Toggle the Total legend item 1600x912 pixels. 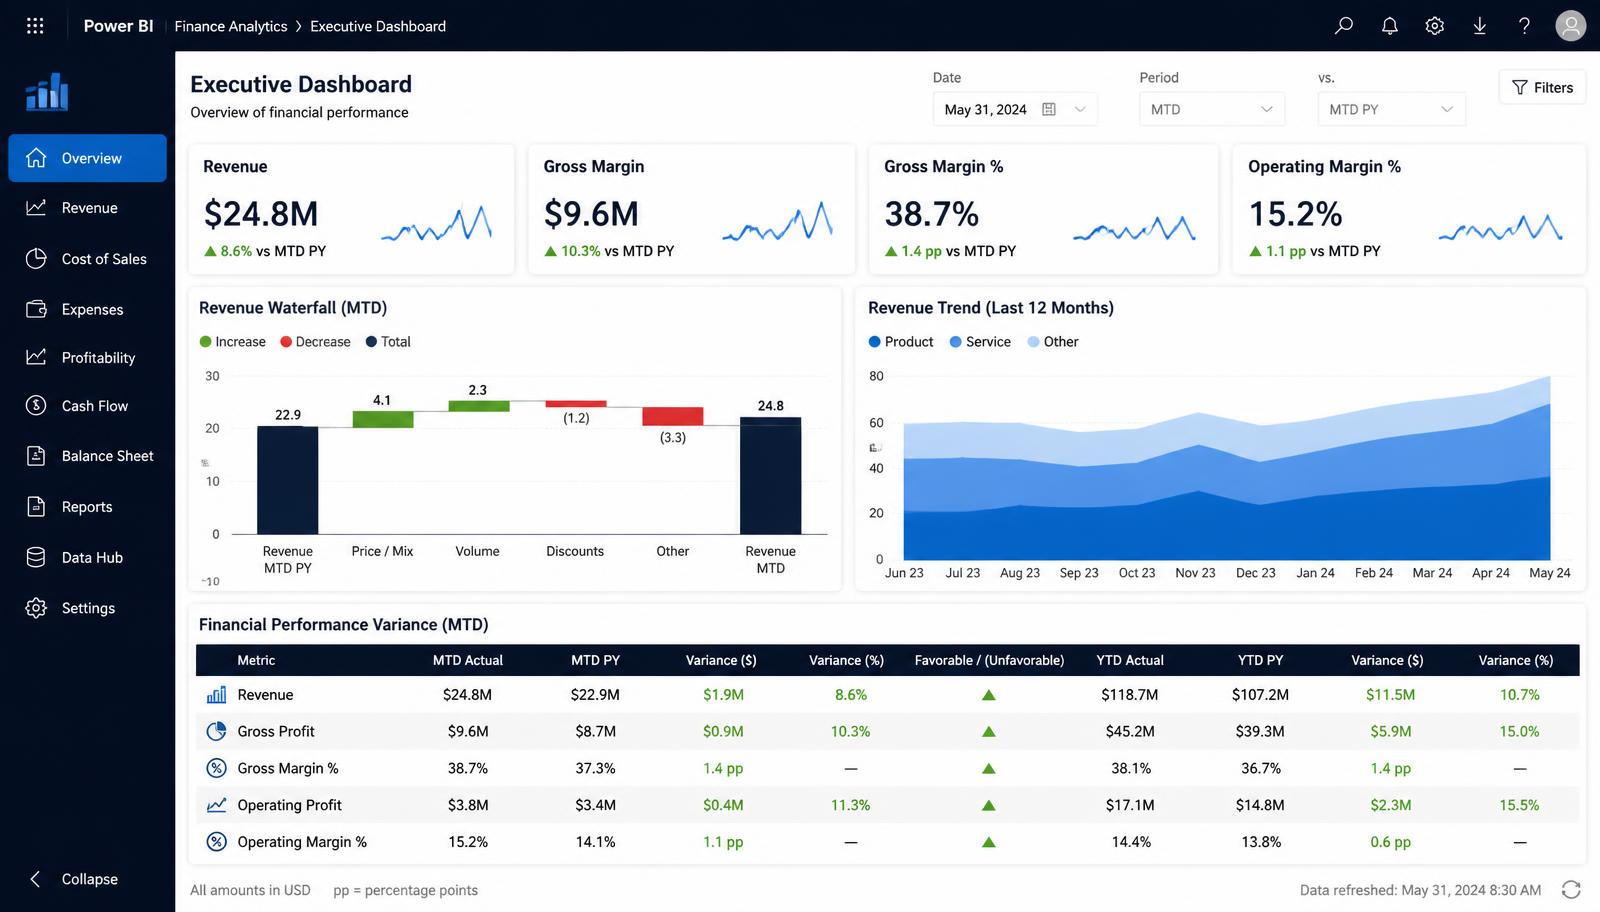point(388,342)
